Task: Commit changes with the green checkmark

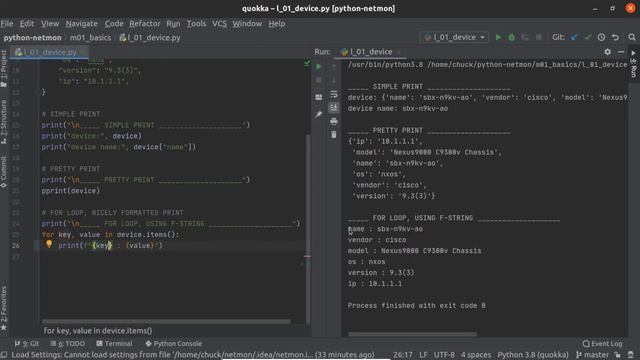Action: point(588,37)
